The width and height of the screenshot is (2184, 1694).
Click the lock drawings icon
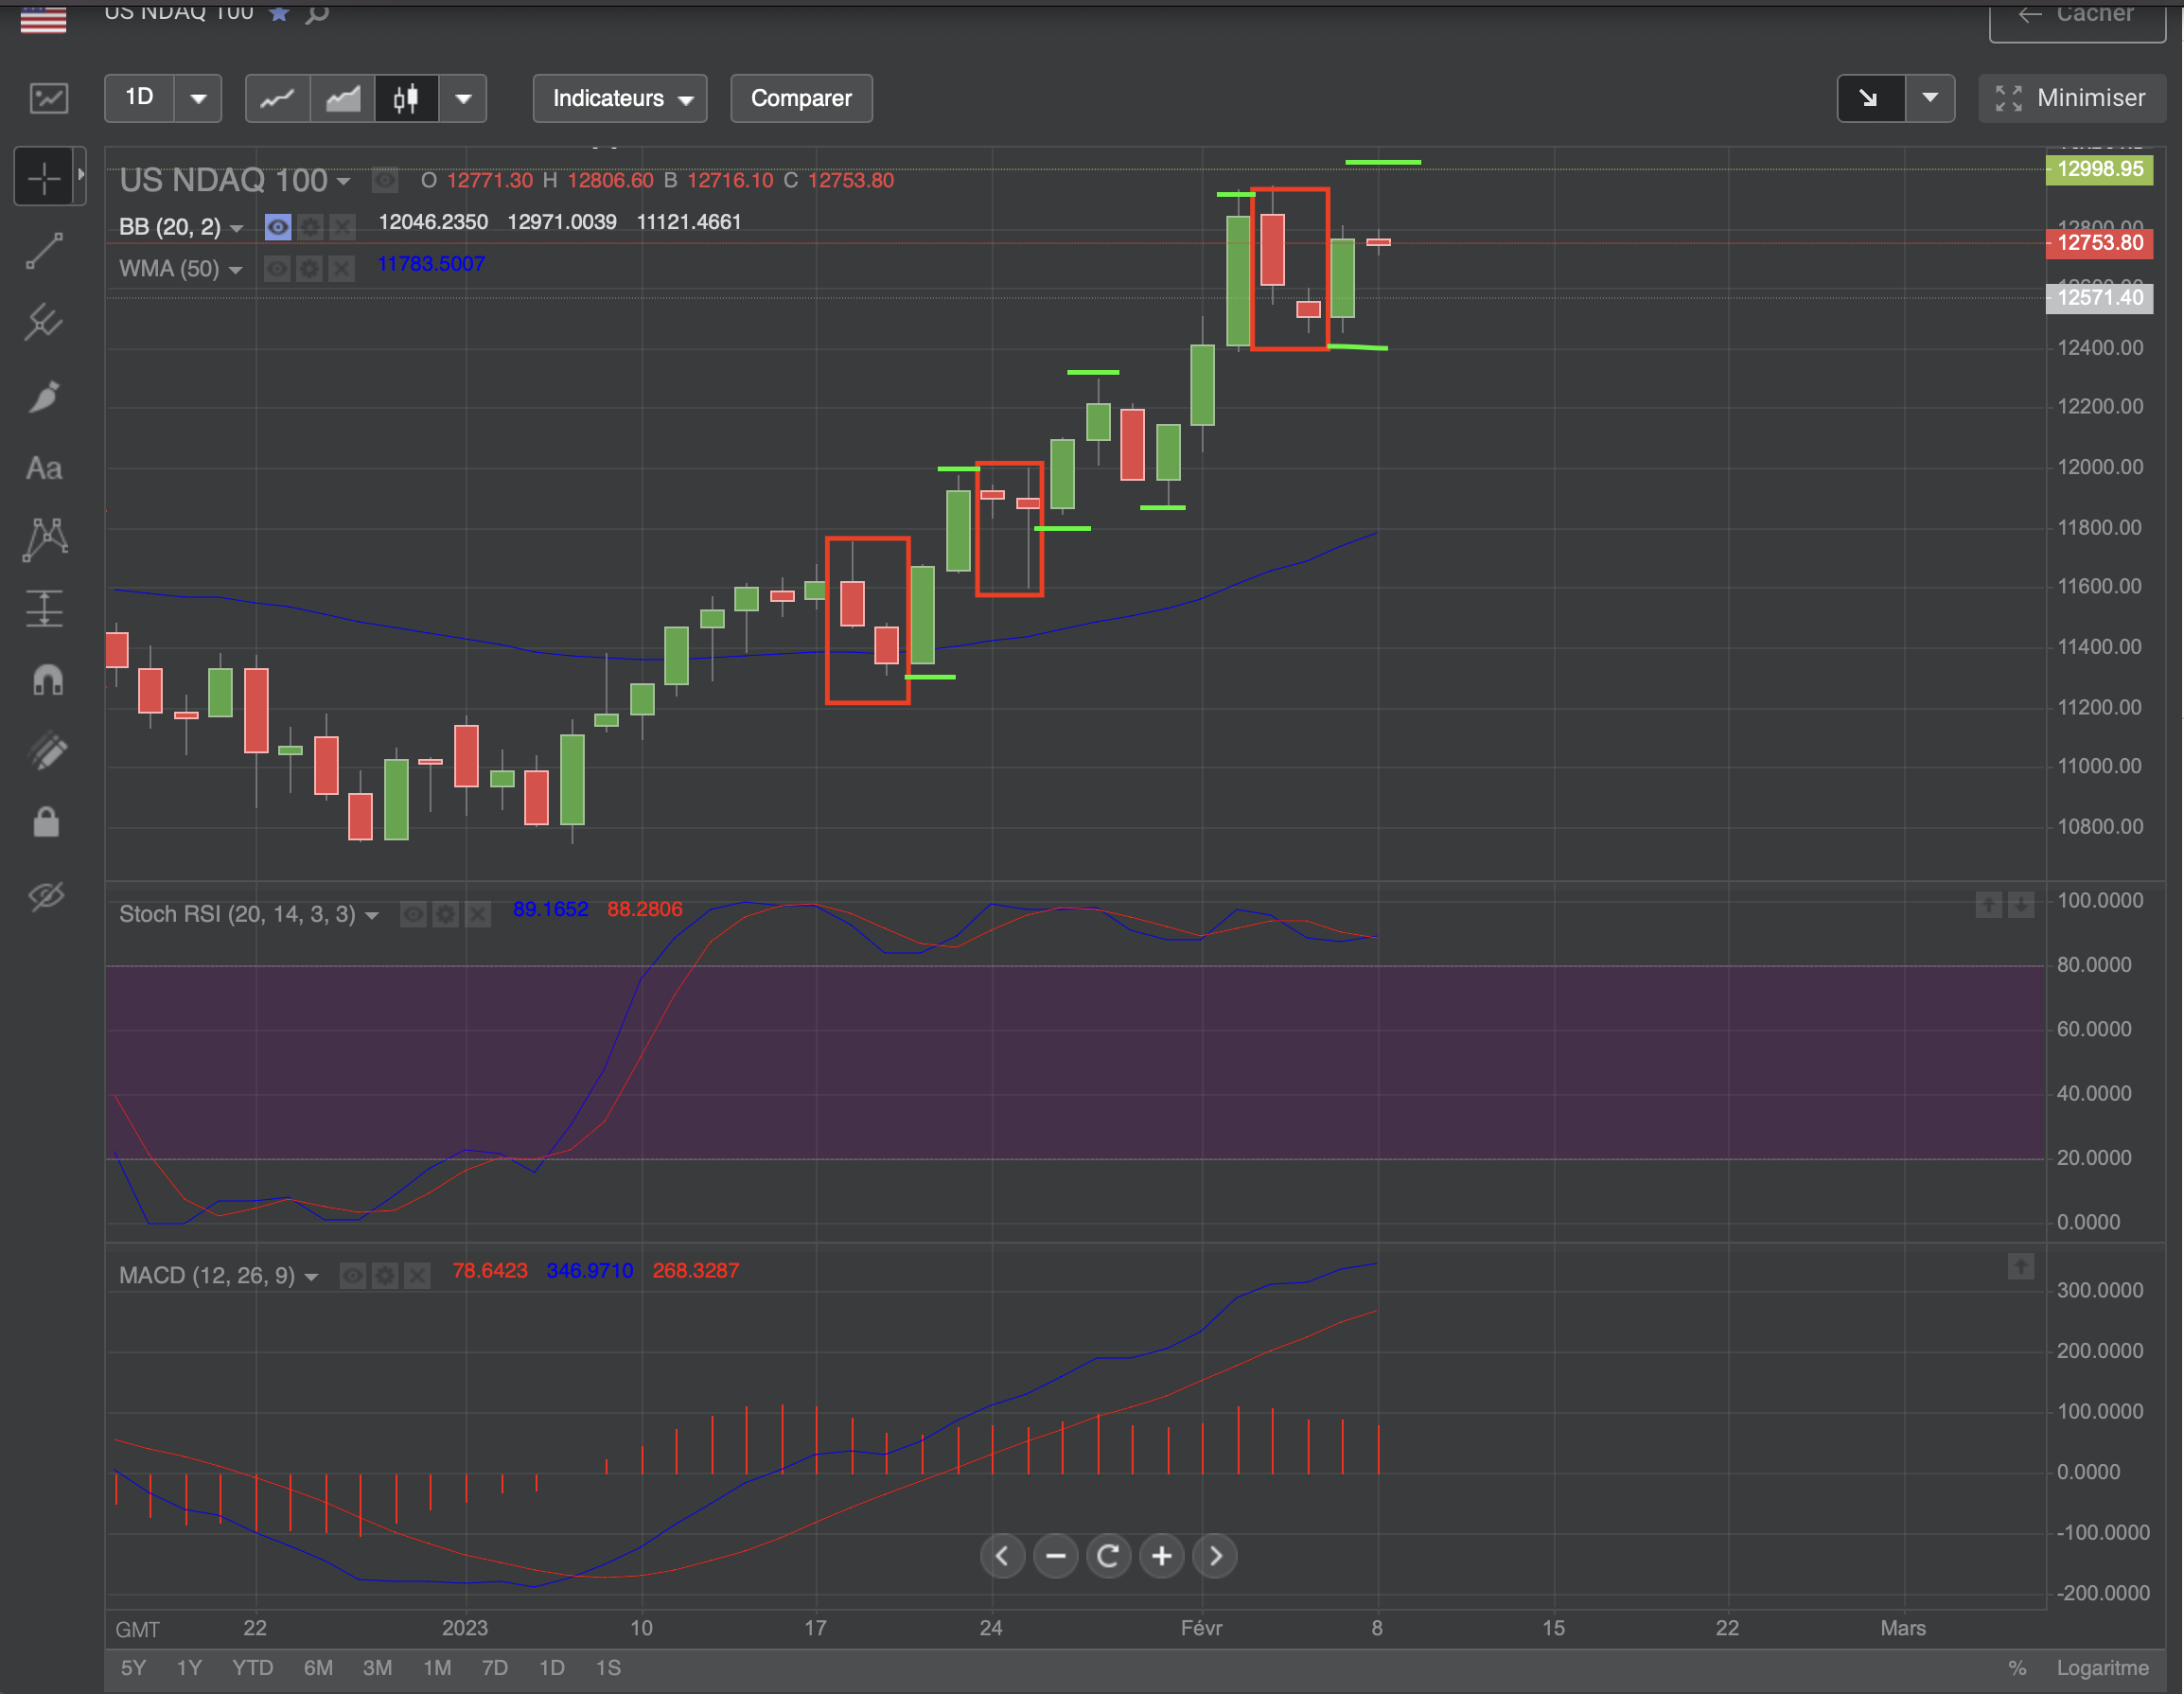pyautogui.click(x=46, y=822)
